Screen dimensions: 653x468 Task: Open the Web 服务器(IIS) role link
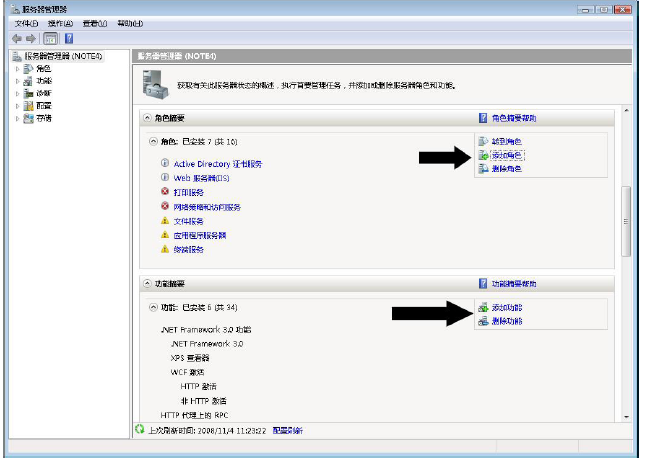pos(201,178)
